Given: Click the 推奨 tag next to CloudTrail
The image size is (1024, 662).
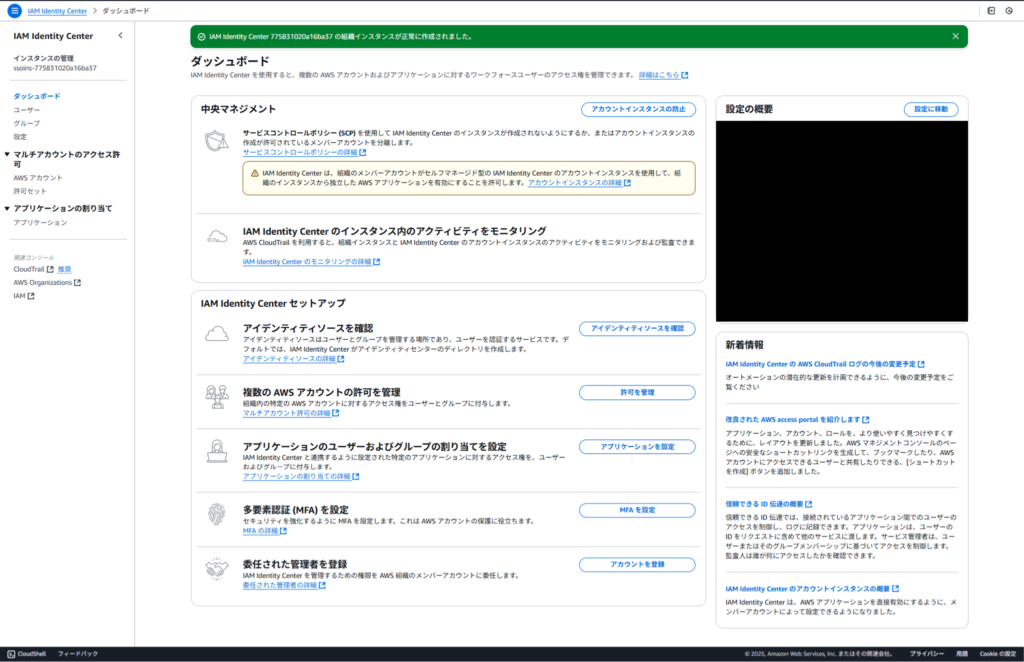Looking at the screenshot, I should point(64,269).
